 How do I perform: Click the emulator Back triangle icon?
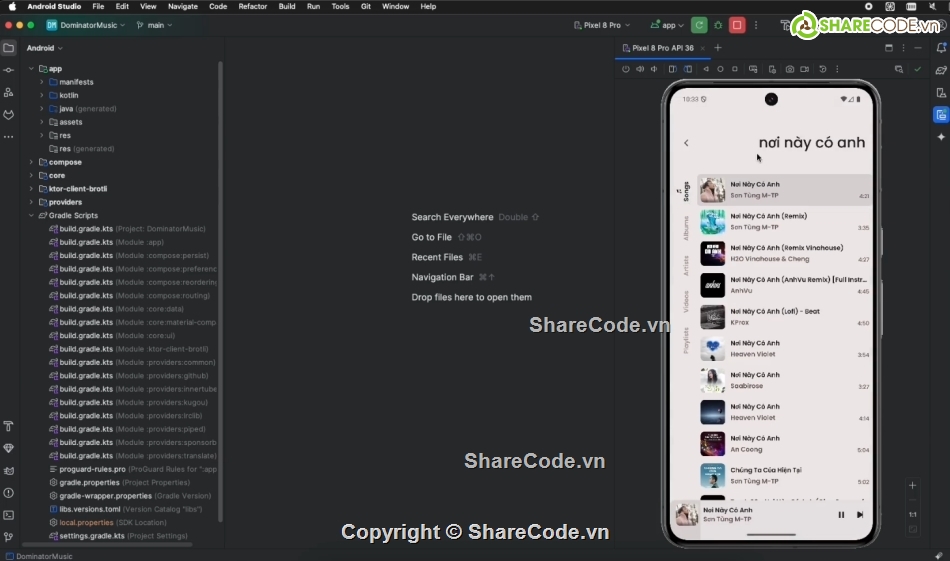[706, 69]
